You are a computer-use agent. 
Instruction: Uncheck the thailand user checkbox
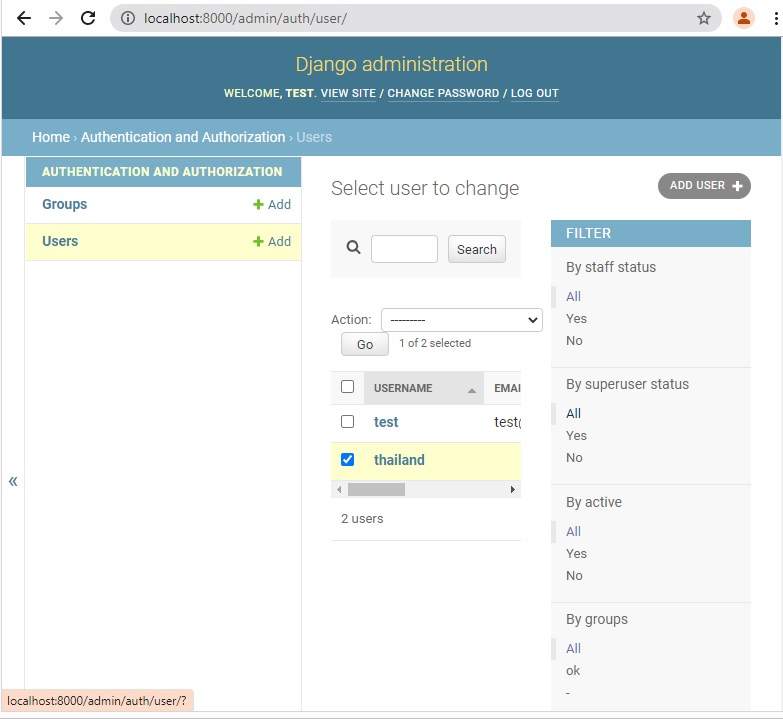[347, 460]
